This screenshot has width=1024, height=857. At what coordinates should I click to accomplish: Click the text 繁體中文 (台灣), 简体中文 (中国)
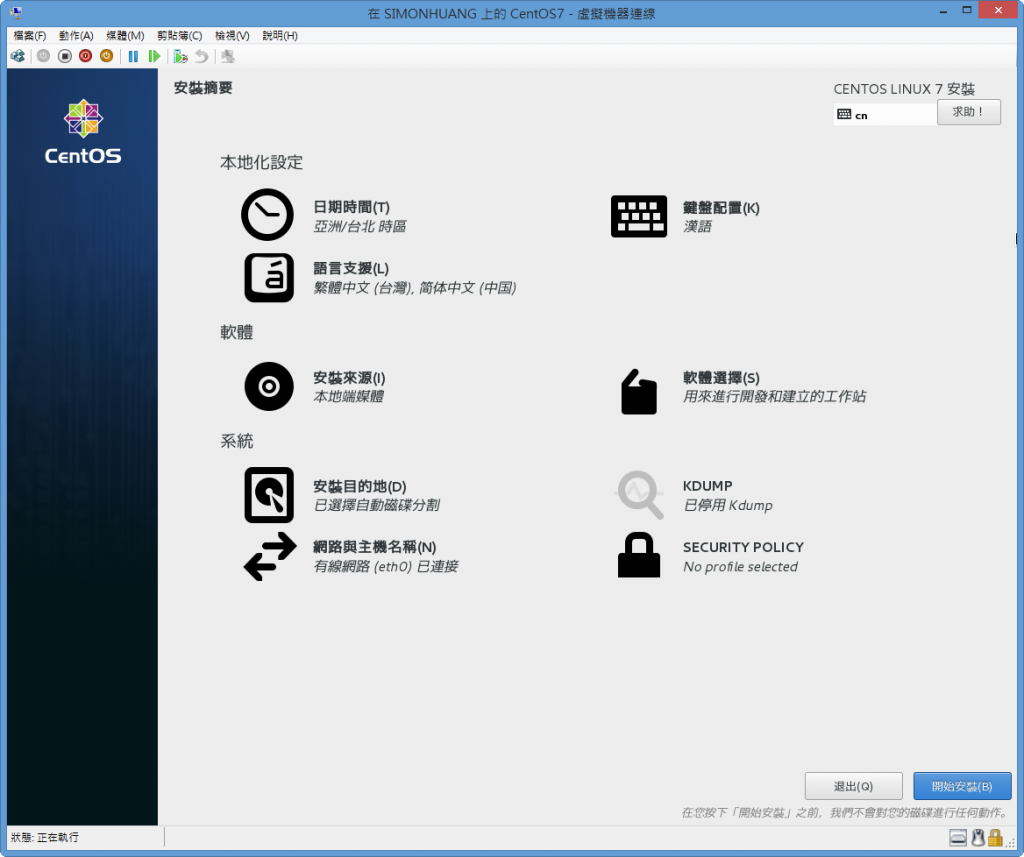coord(415,287)
